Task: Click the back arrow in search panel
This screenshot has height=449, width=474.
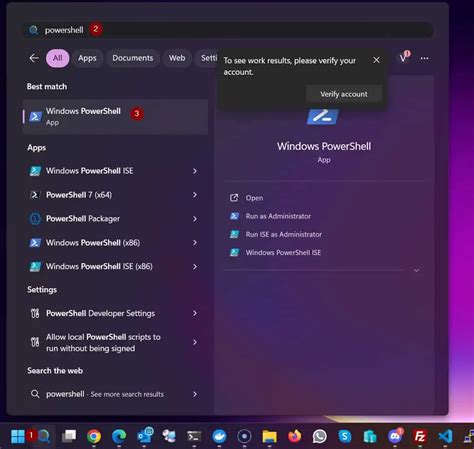Action: pyautogui.click(x=34, y=58)
